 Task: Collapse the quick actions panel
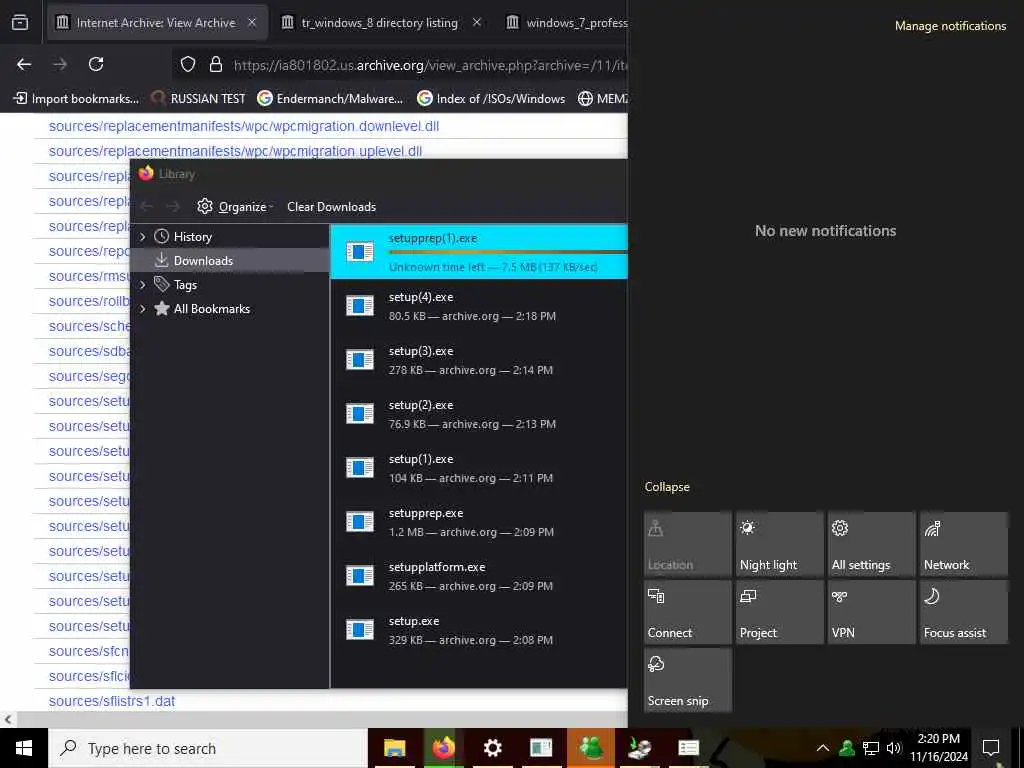(667, 487)
